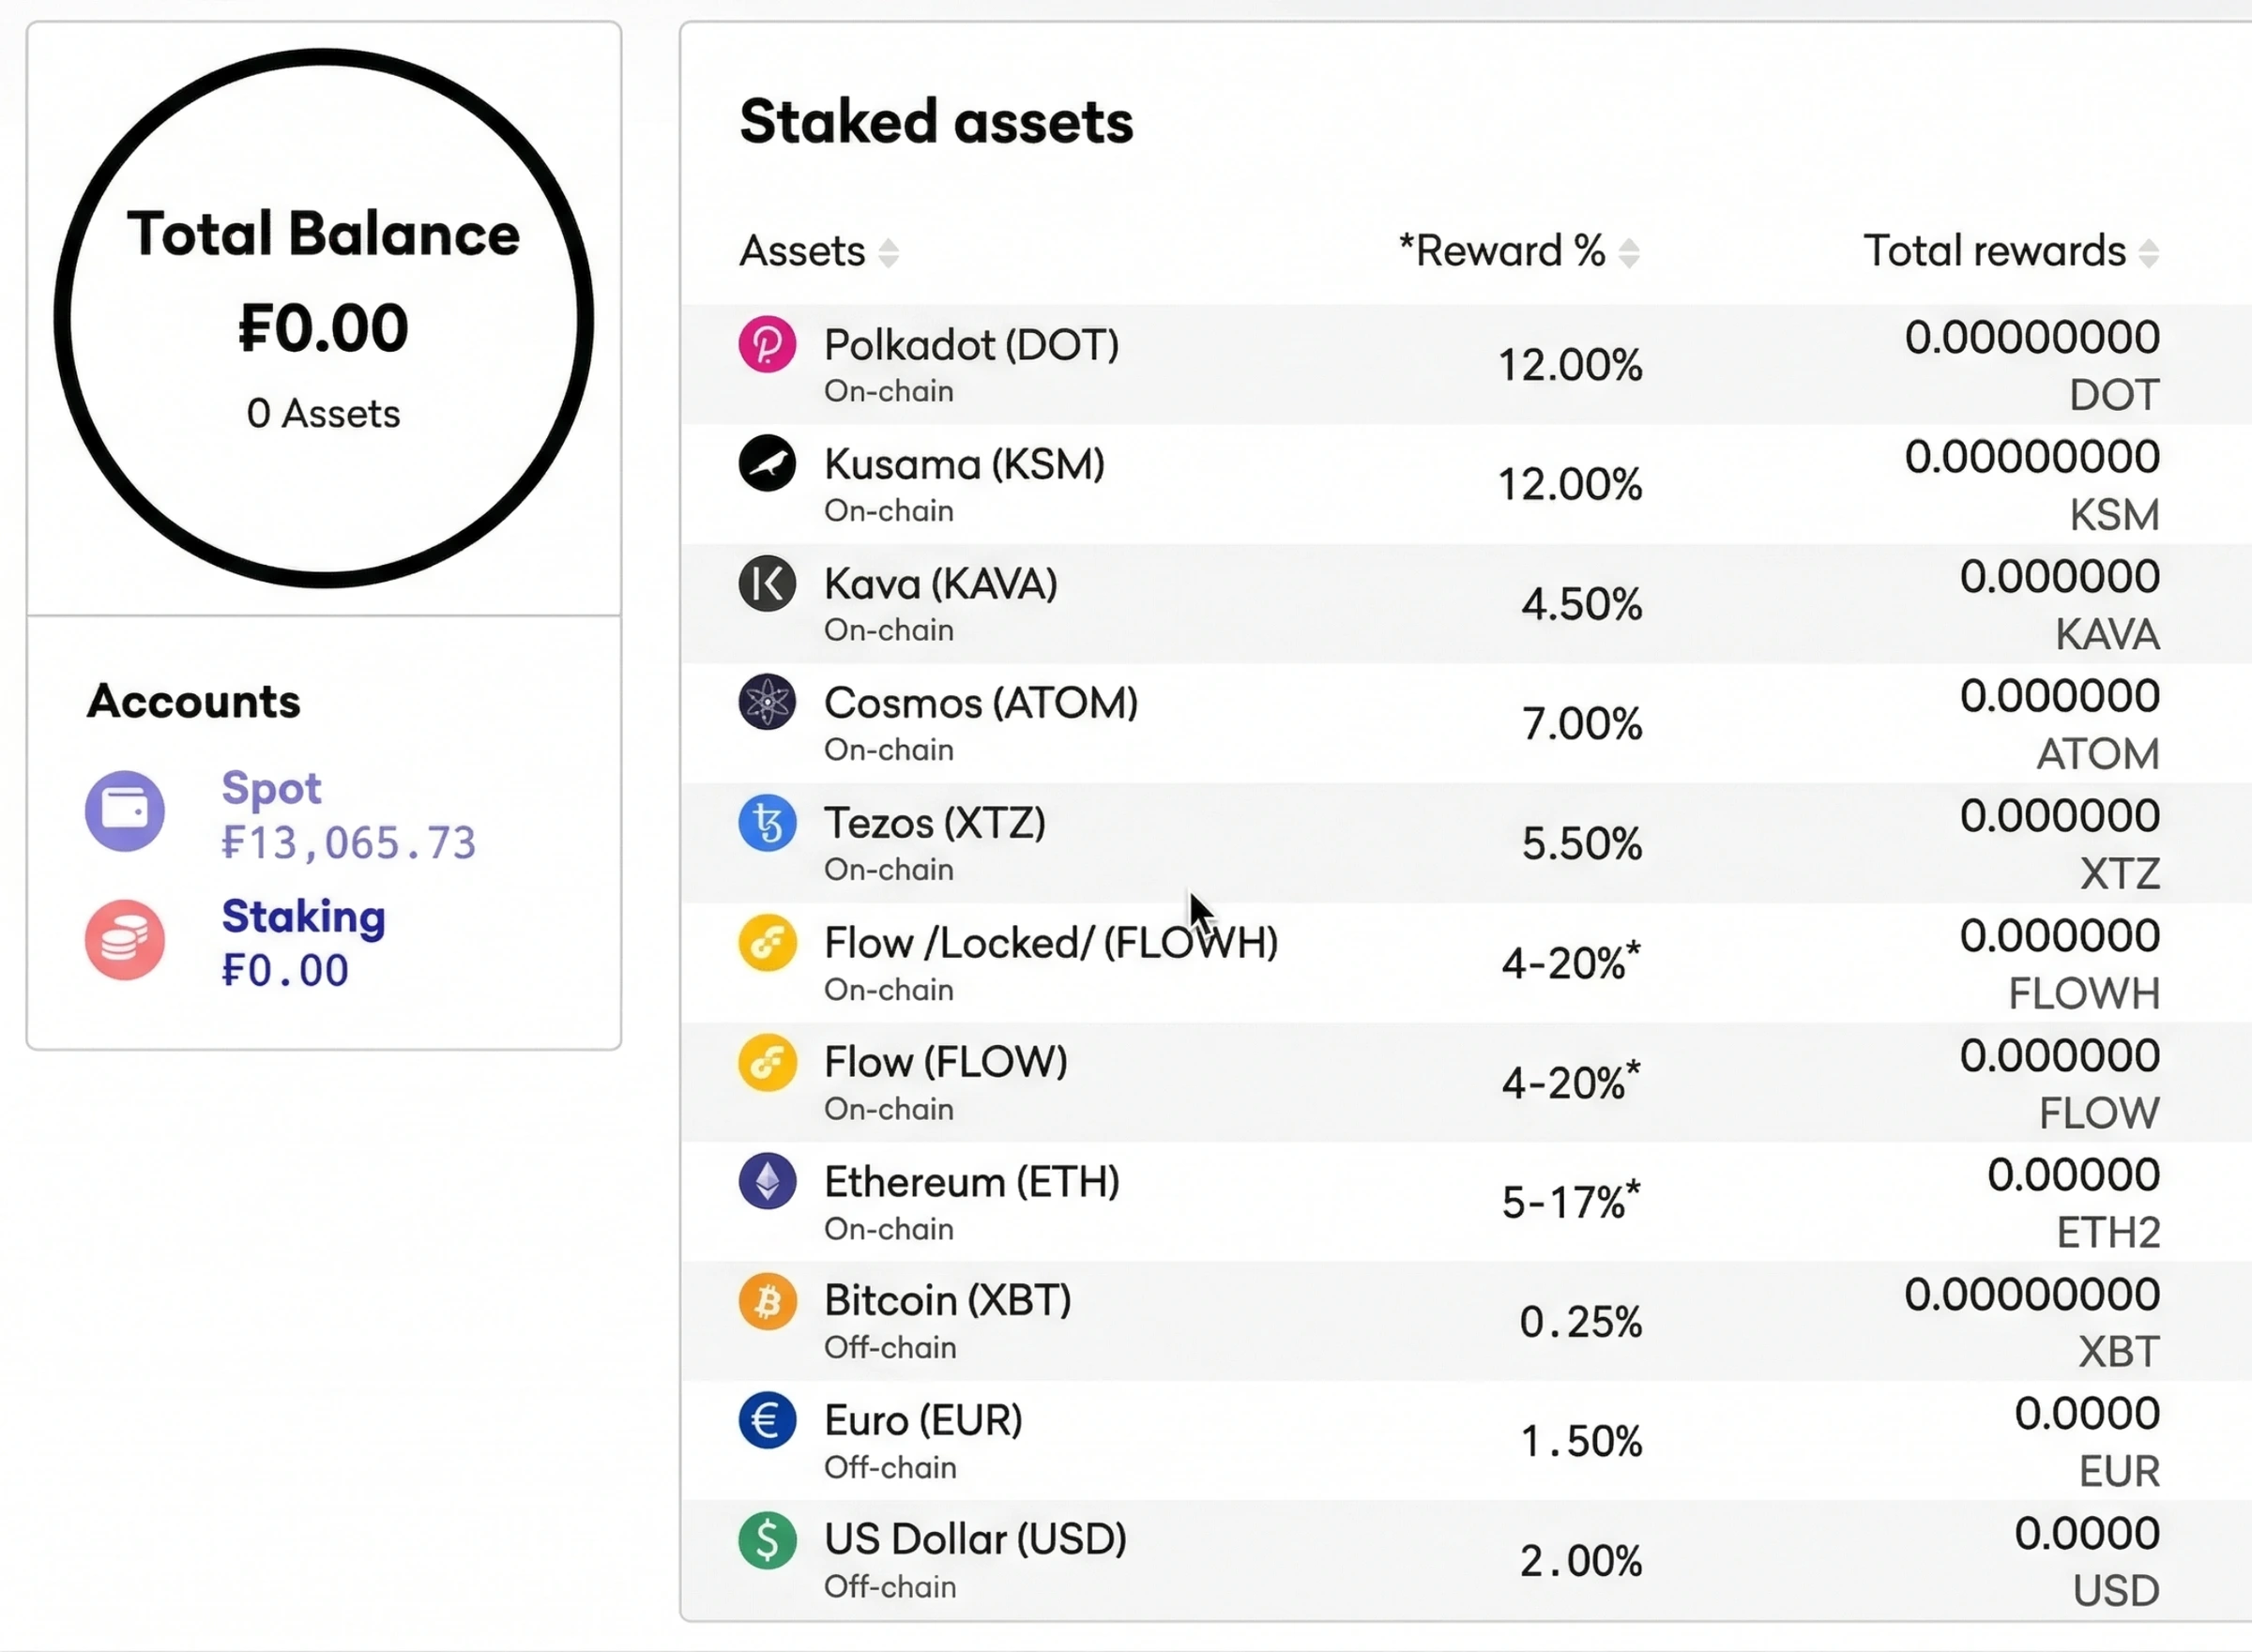Open the Spot account balance
The width and height of the screenshot is (2252, 1652).
(x=347, y=842)
